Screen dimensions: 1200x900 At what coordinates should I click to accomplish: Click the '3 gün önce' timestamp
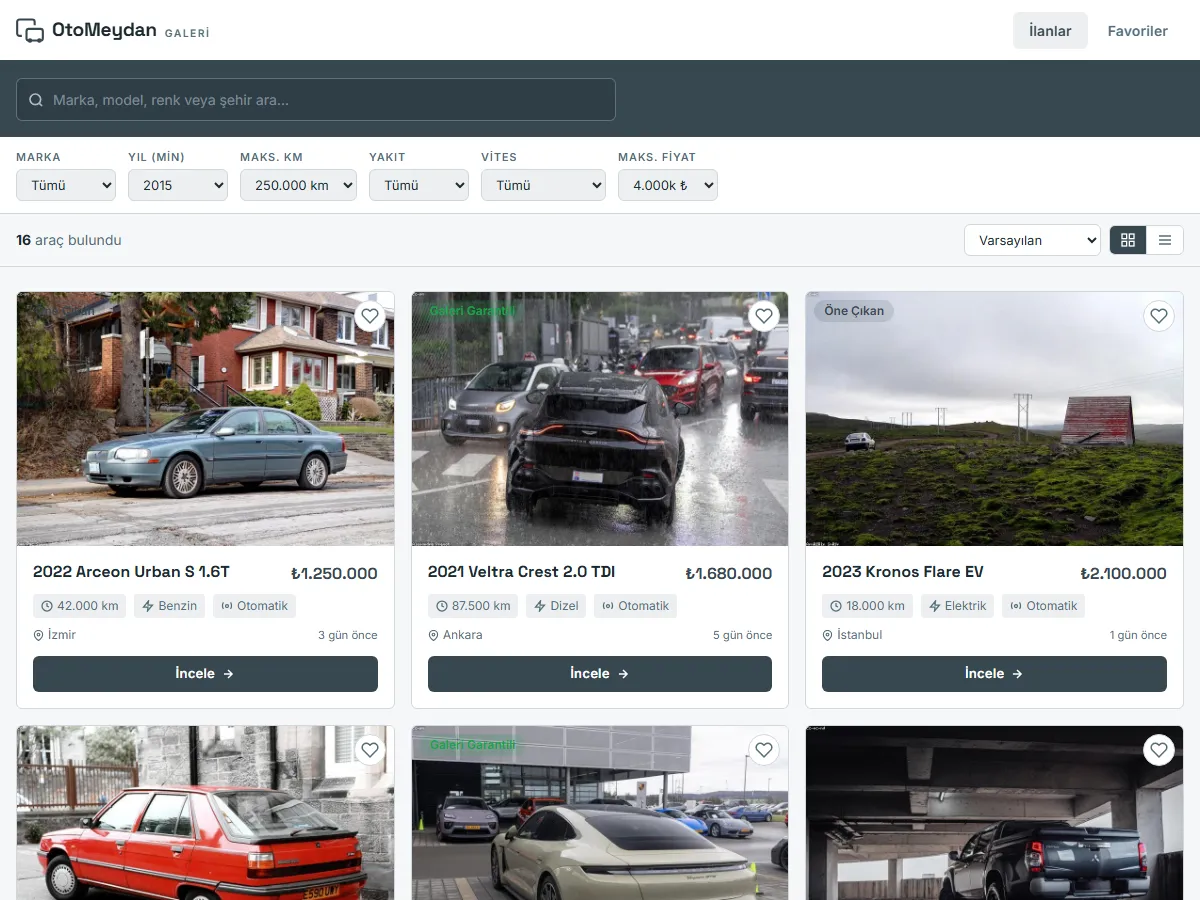[x=348, y=635]
